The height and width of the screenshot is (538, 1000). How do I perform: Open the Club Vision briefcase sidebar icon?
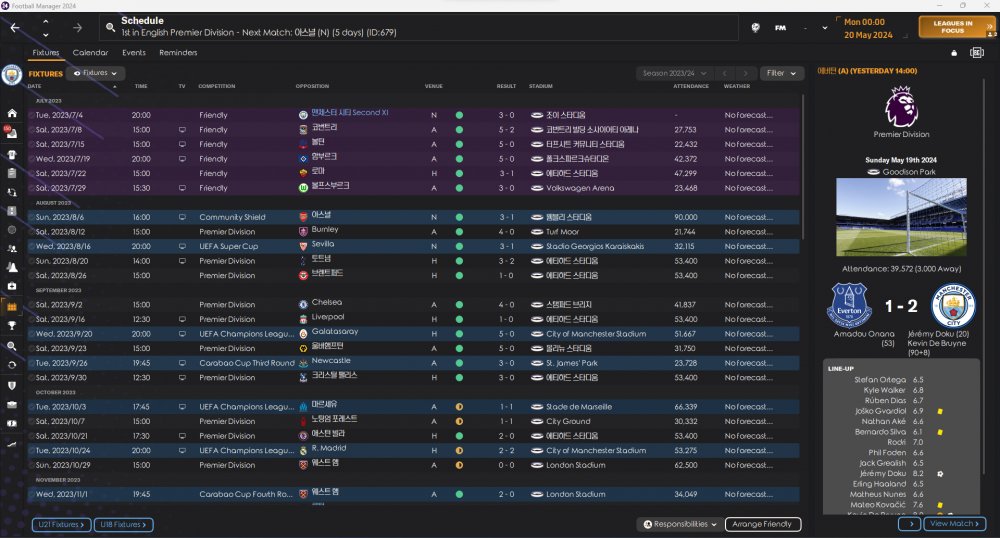click(x=12, y=405)
